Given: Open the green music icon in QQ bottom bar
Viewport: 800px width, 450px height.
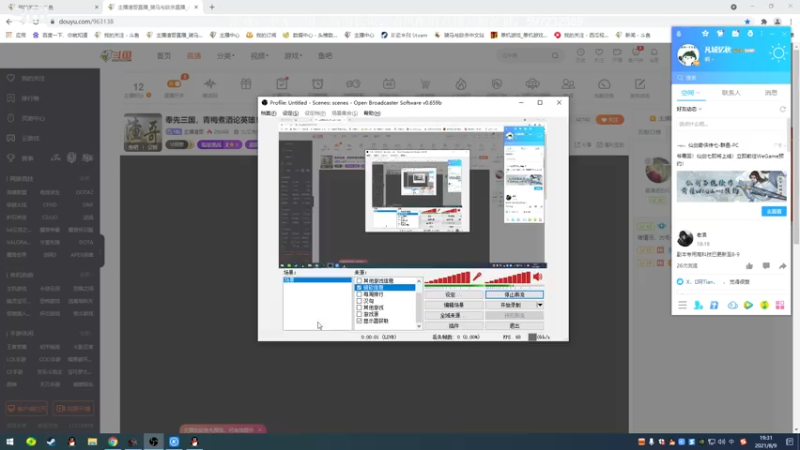Looking at the screenshot, I should [x=764, y=305].
